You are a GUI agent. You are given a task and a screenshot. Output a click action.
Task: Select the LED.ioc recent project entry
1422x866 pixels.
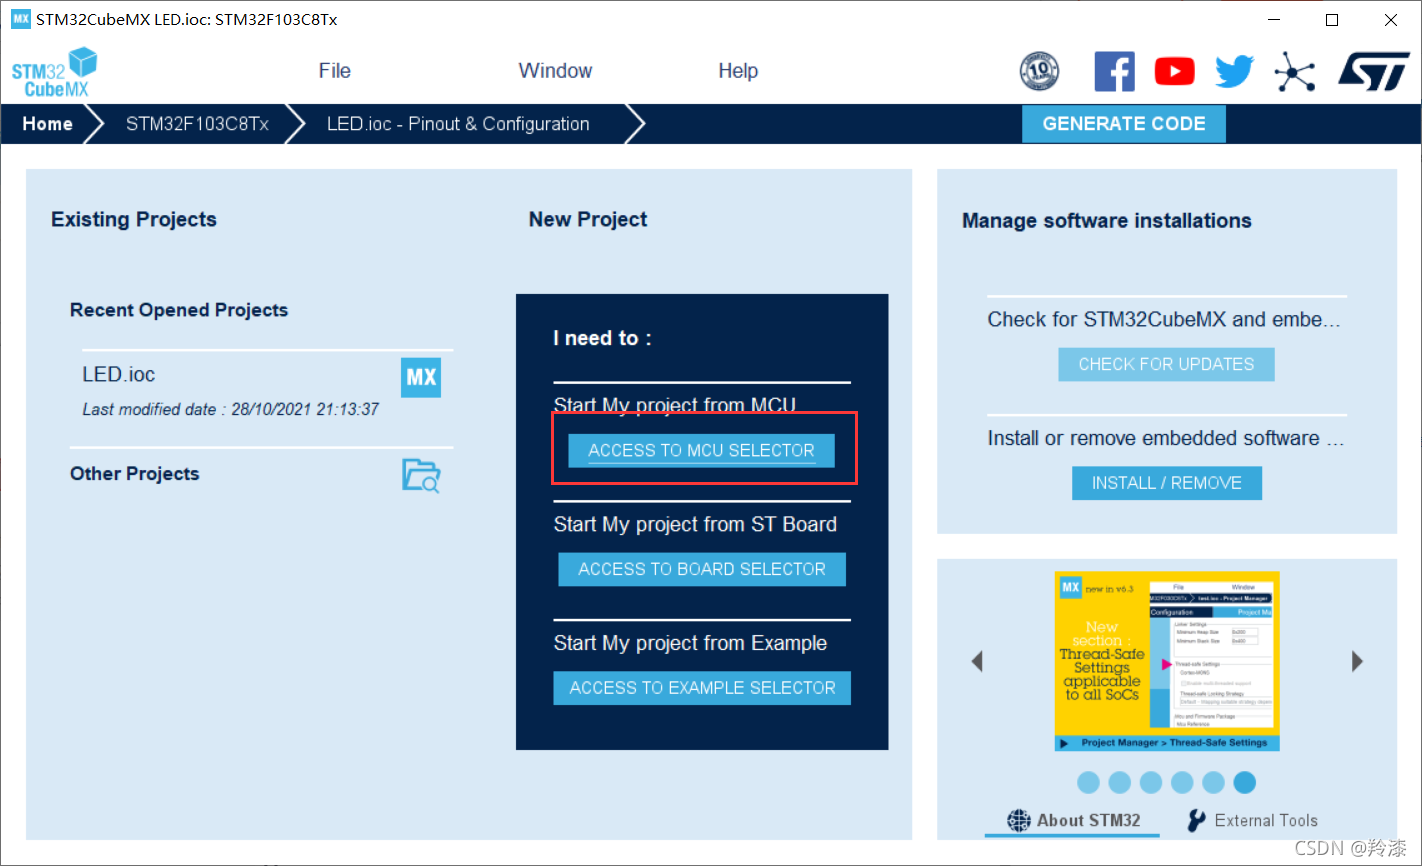click(118, 375)
